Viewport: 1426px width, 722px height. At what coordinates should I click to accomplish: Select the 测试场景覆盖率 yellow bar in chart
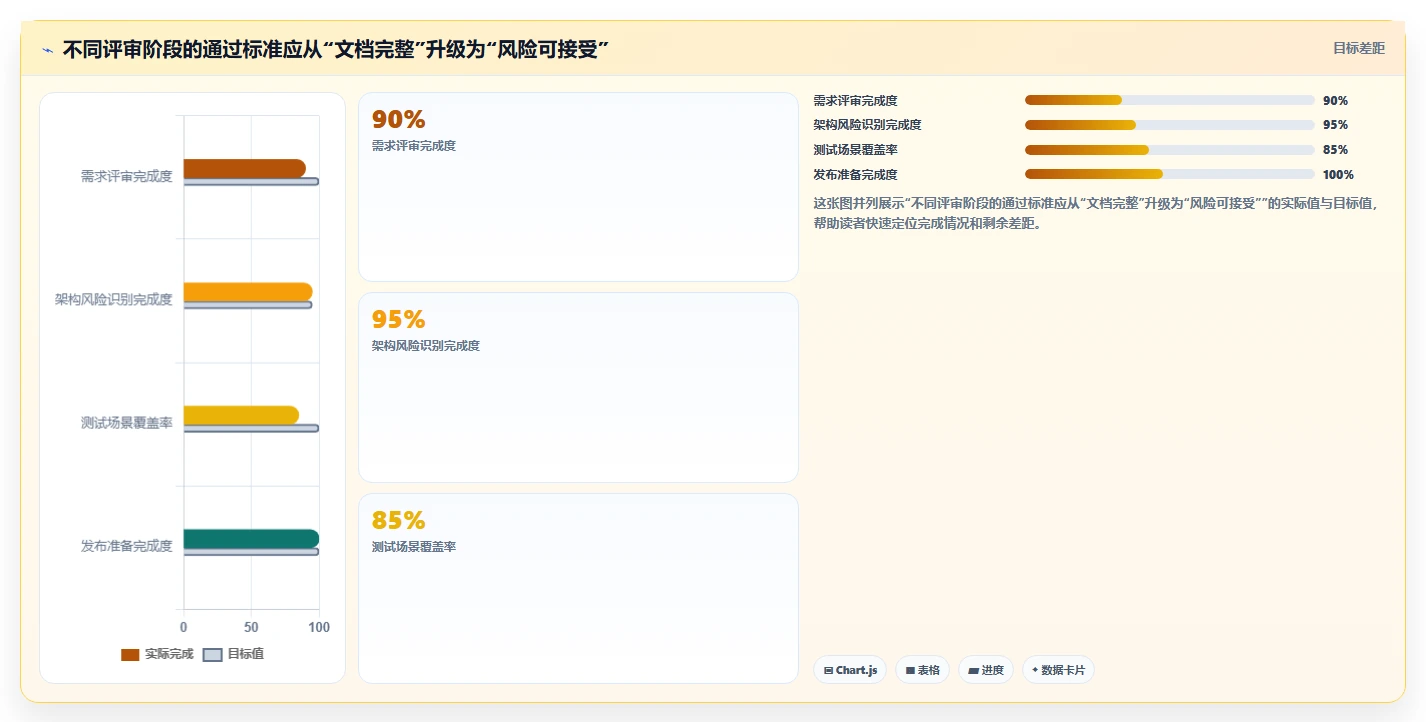[241, 415]
